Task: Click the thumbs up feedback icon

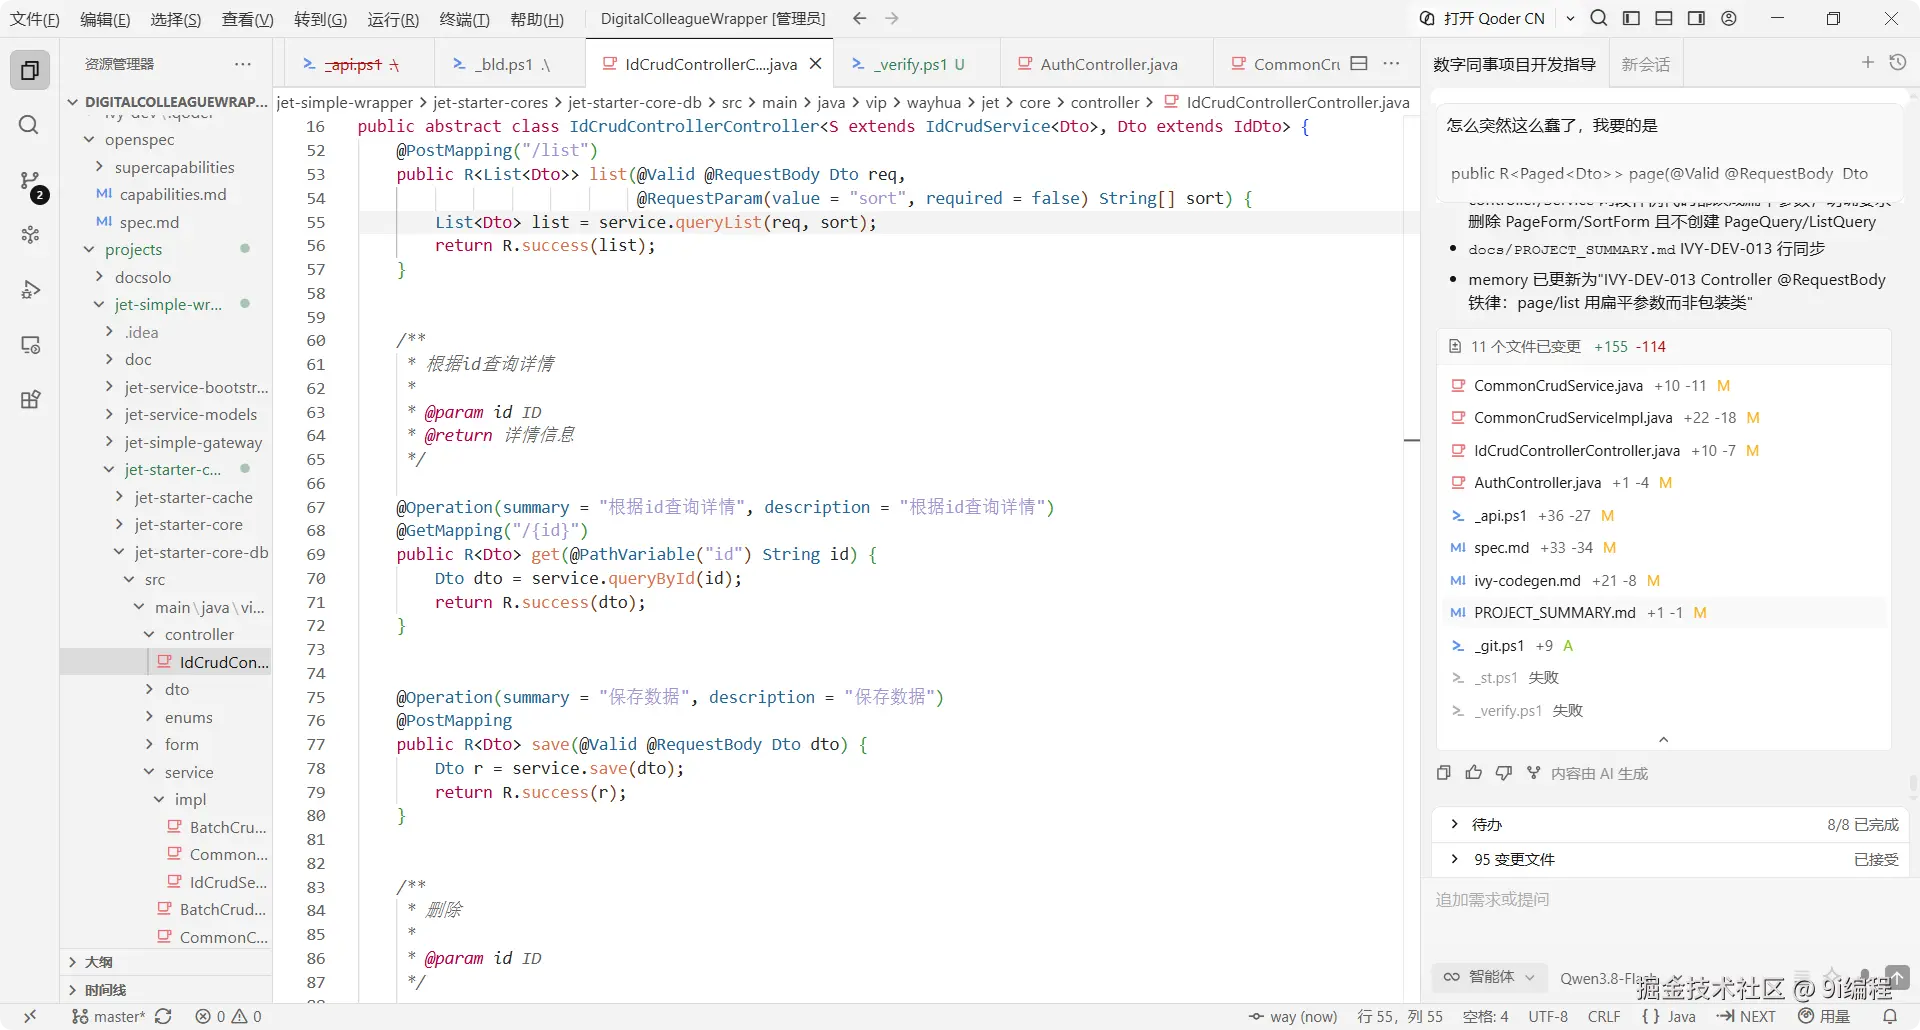Action: 1474,773
